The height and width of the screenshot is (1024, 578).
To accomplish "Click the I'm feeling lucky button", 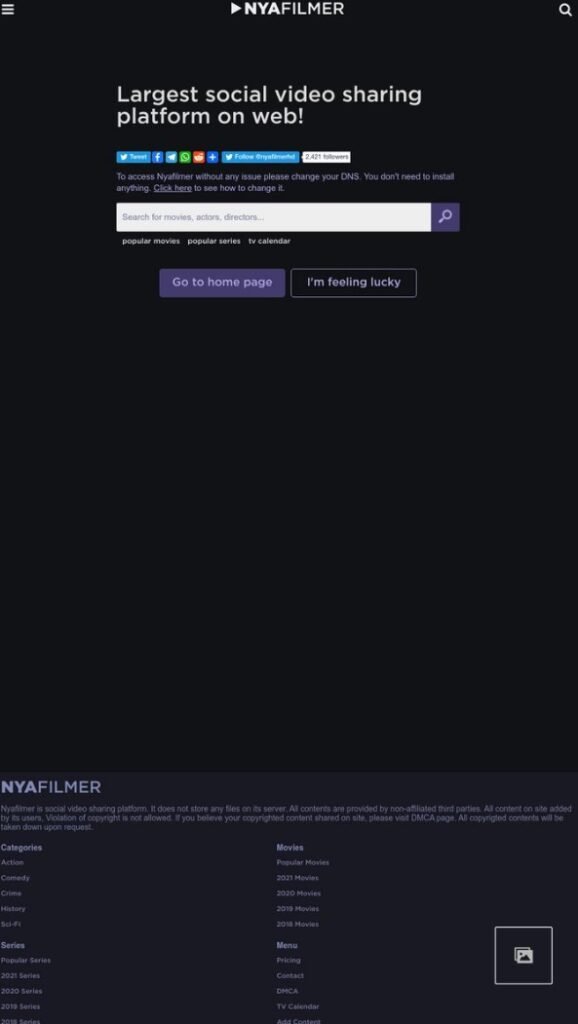I will click(353, 283).
